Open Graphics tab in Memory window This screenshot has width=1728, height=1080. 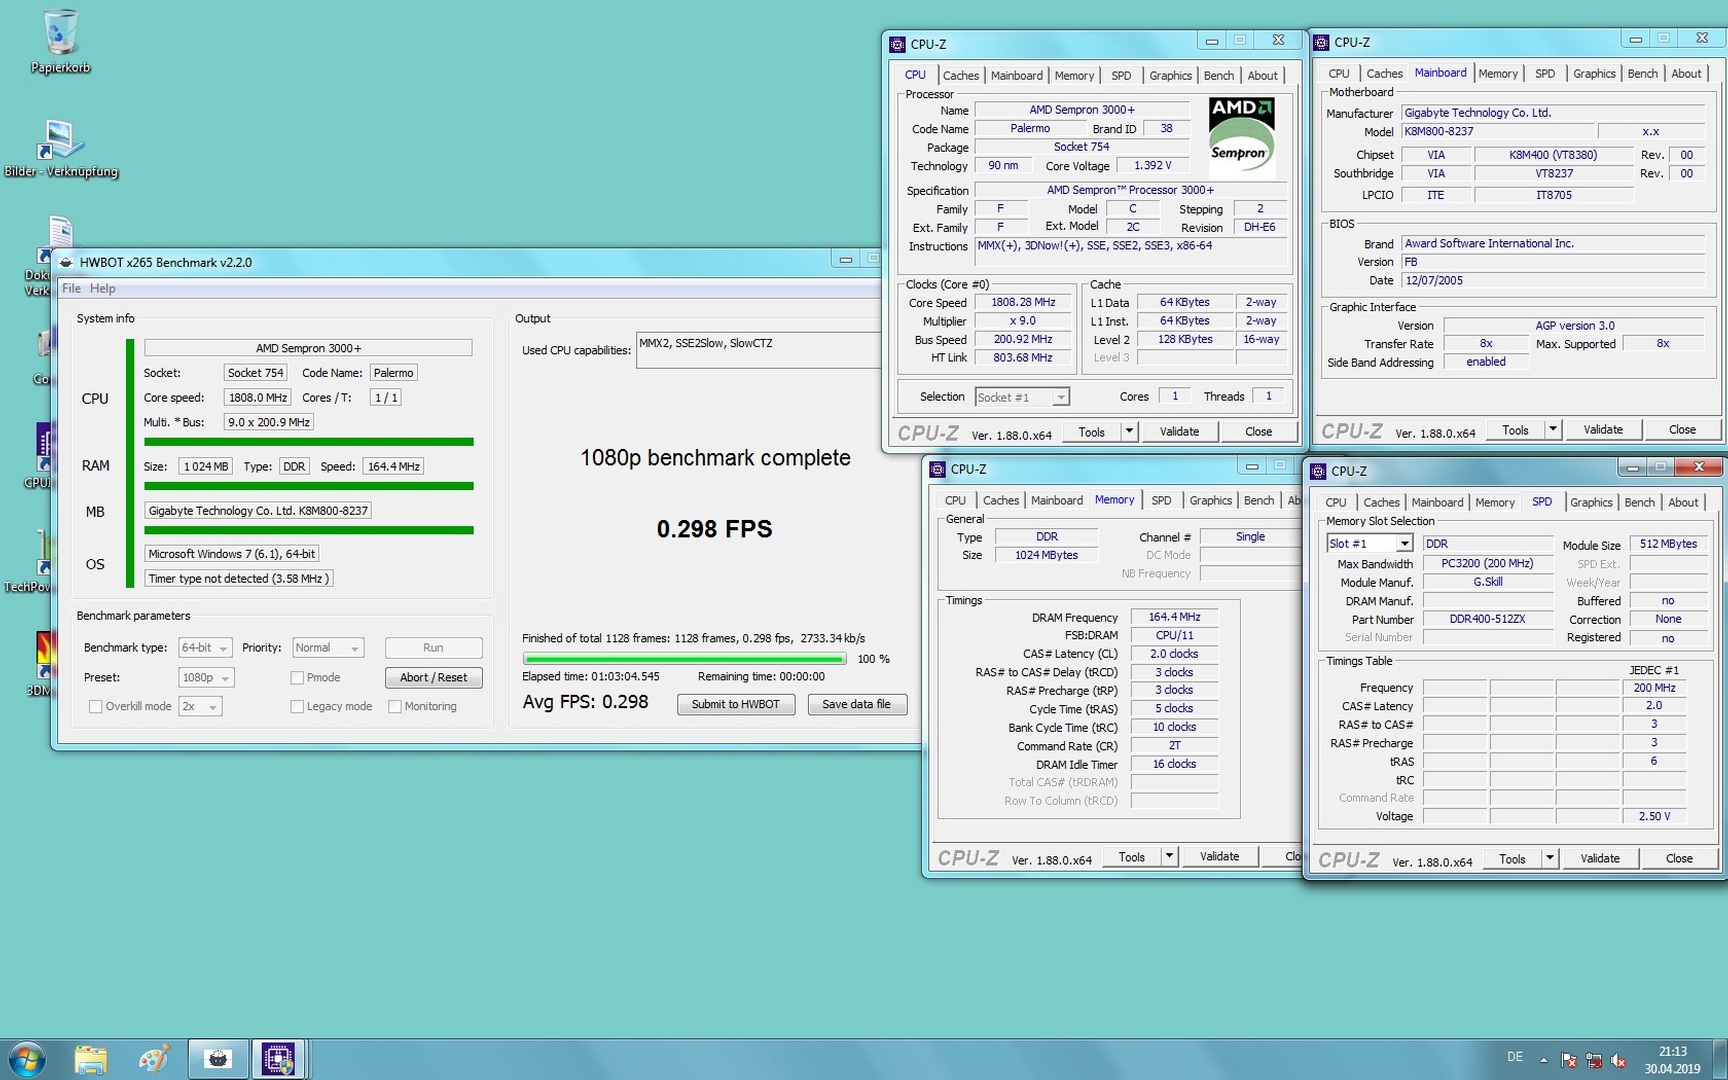click(x=1211, y=500)
